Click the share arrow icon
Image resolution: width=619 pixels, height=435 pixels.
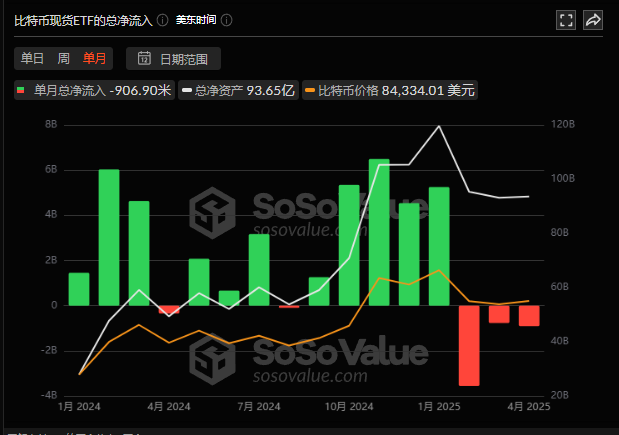click(x=592, y=20)
